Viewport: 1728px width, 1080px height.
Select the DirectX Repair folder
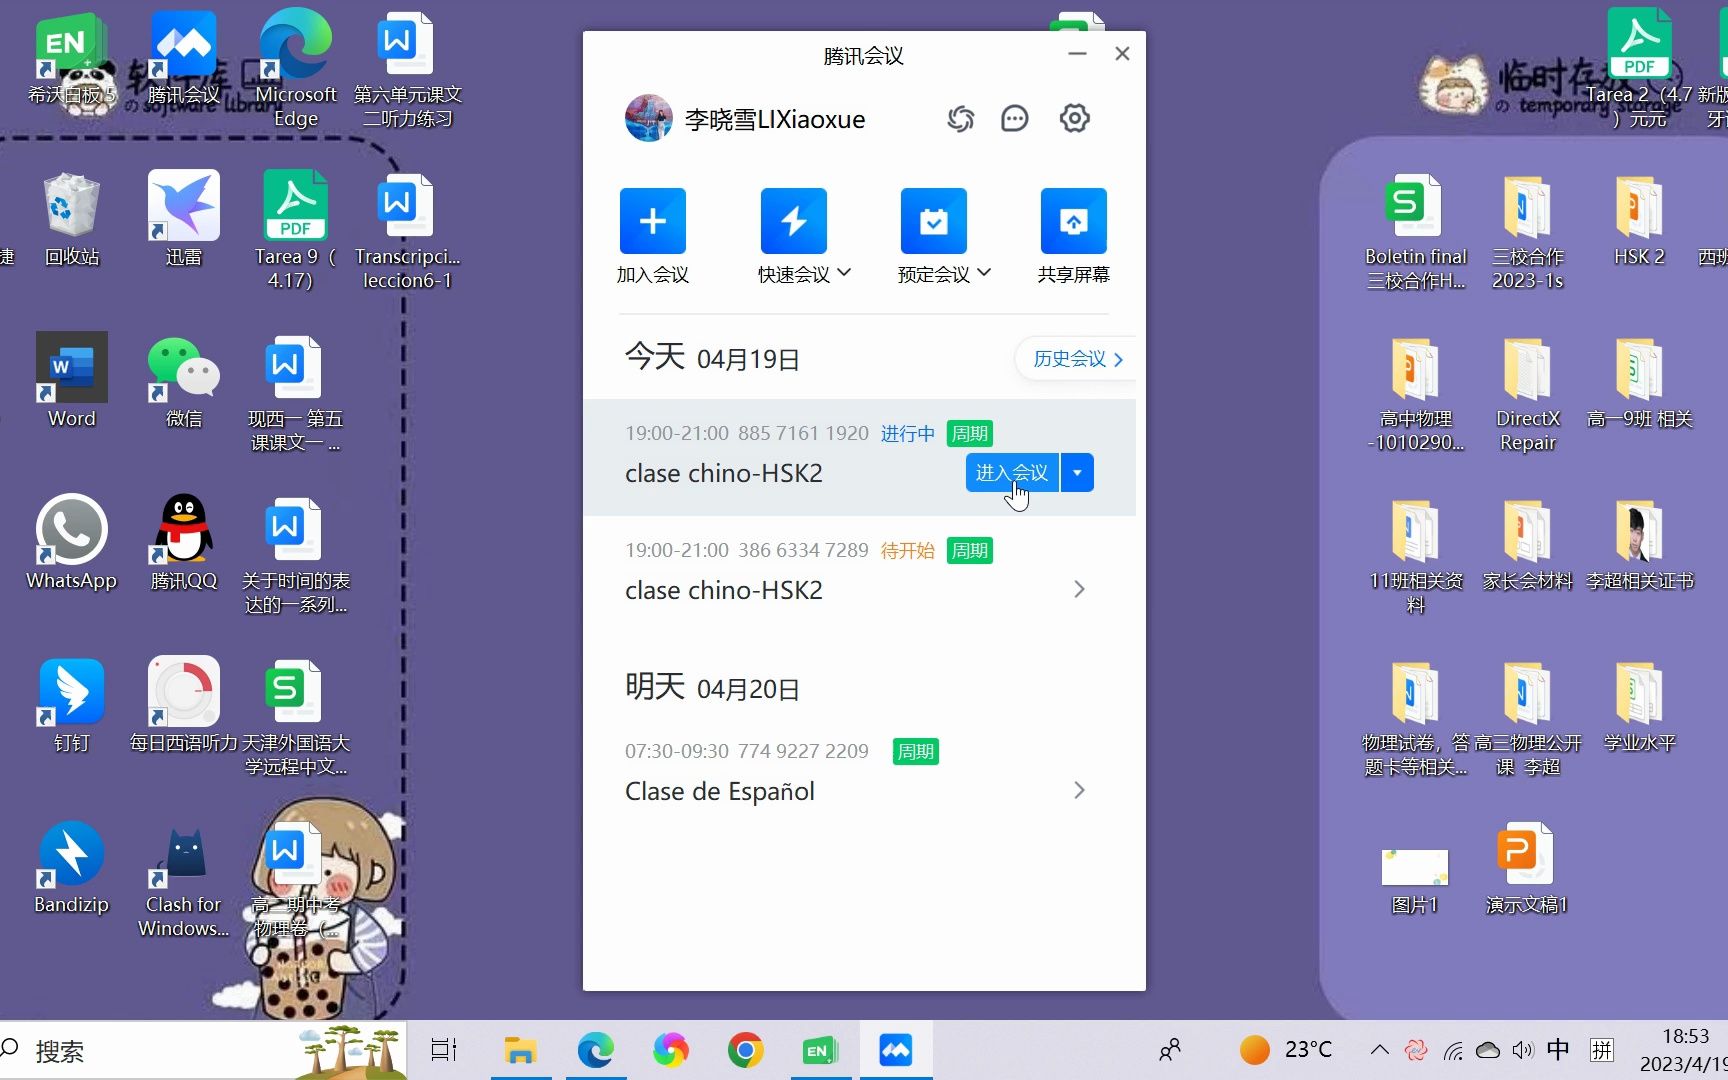pyautogui.click(x=1528, y=394)
